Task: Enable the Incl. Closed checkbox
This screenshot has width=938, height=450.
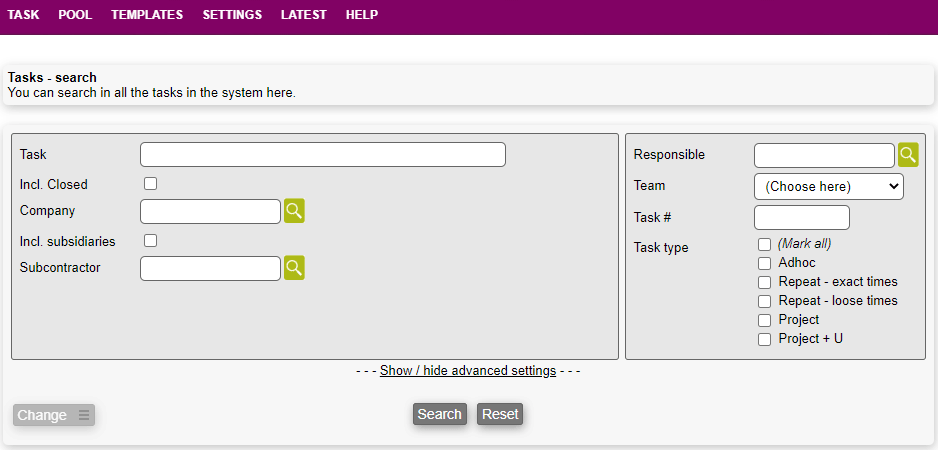Action: coord(151,184)
